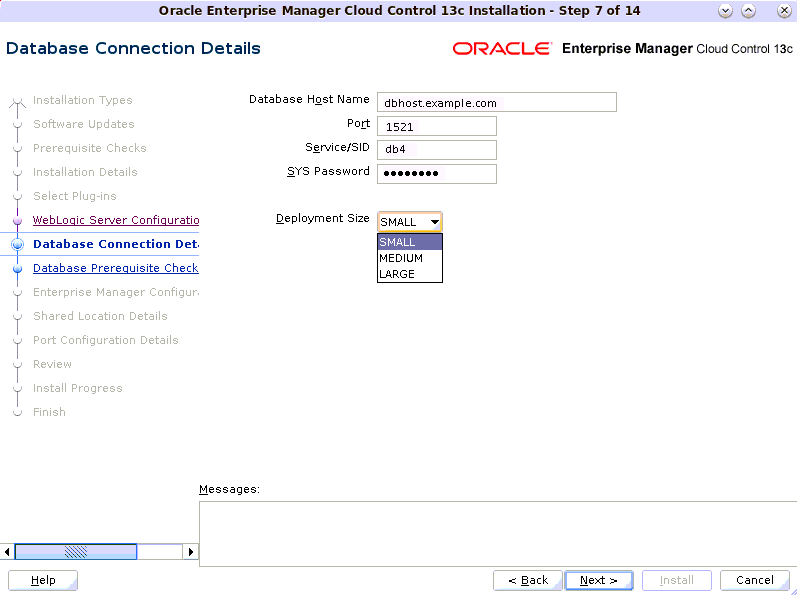Image resolution: width=797 pixels, height=595 pixels.
Task: Click the Help button
Action: tap(43, 580)
